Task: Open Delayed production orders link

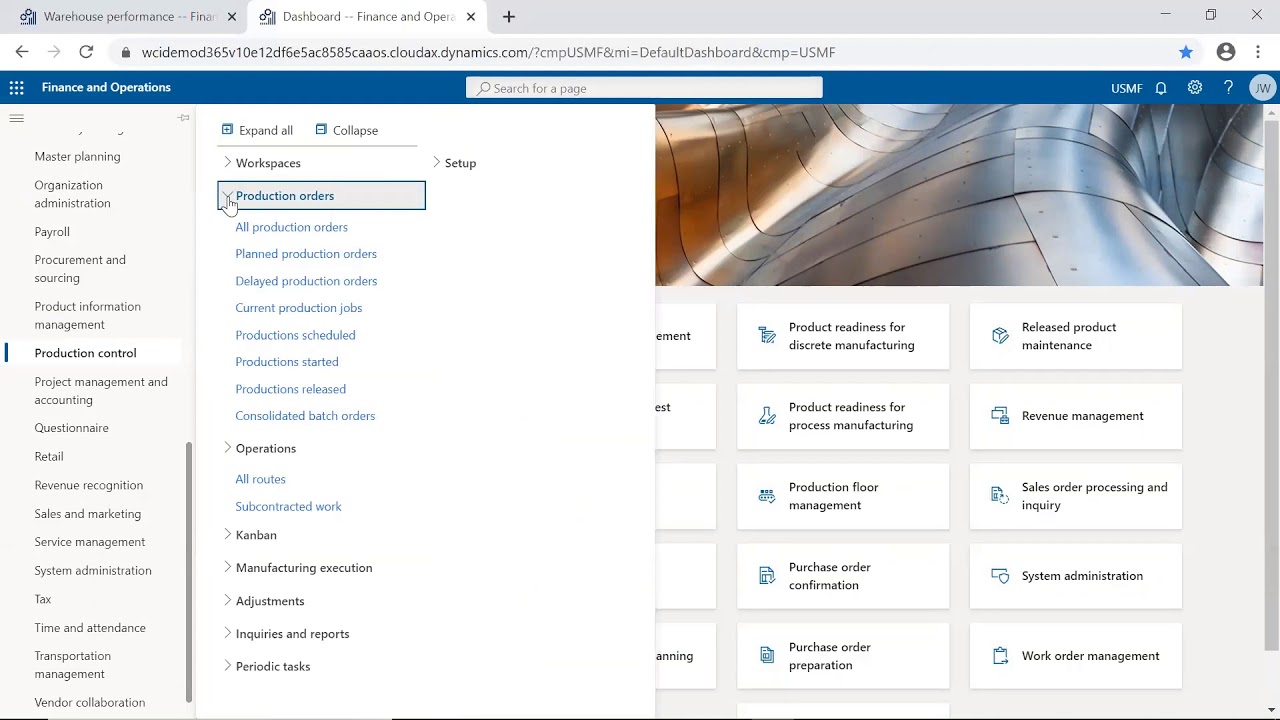Action: [306, 281]
